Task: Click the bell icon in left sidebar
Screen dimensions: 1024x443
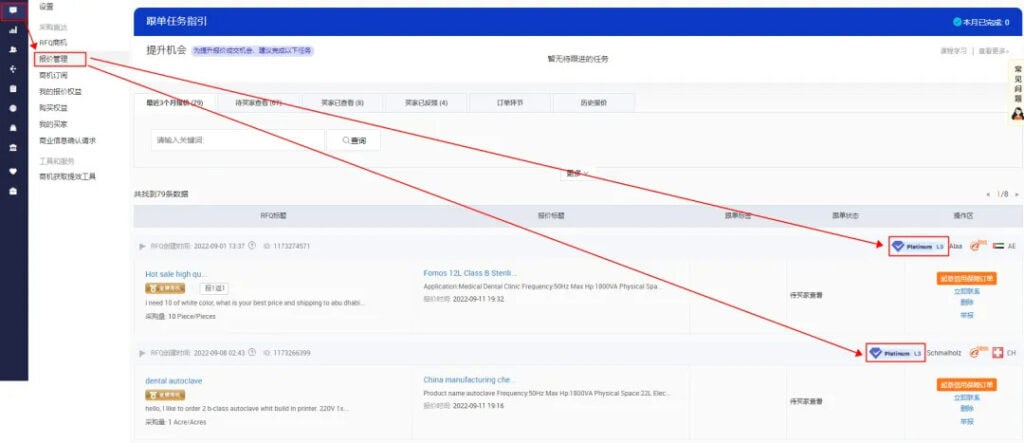Action: coord(13,128)
